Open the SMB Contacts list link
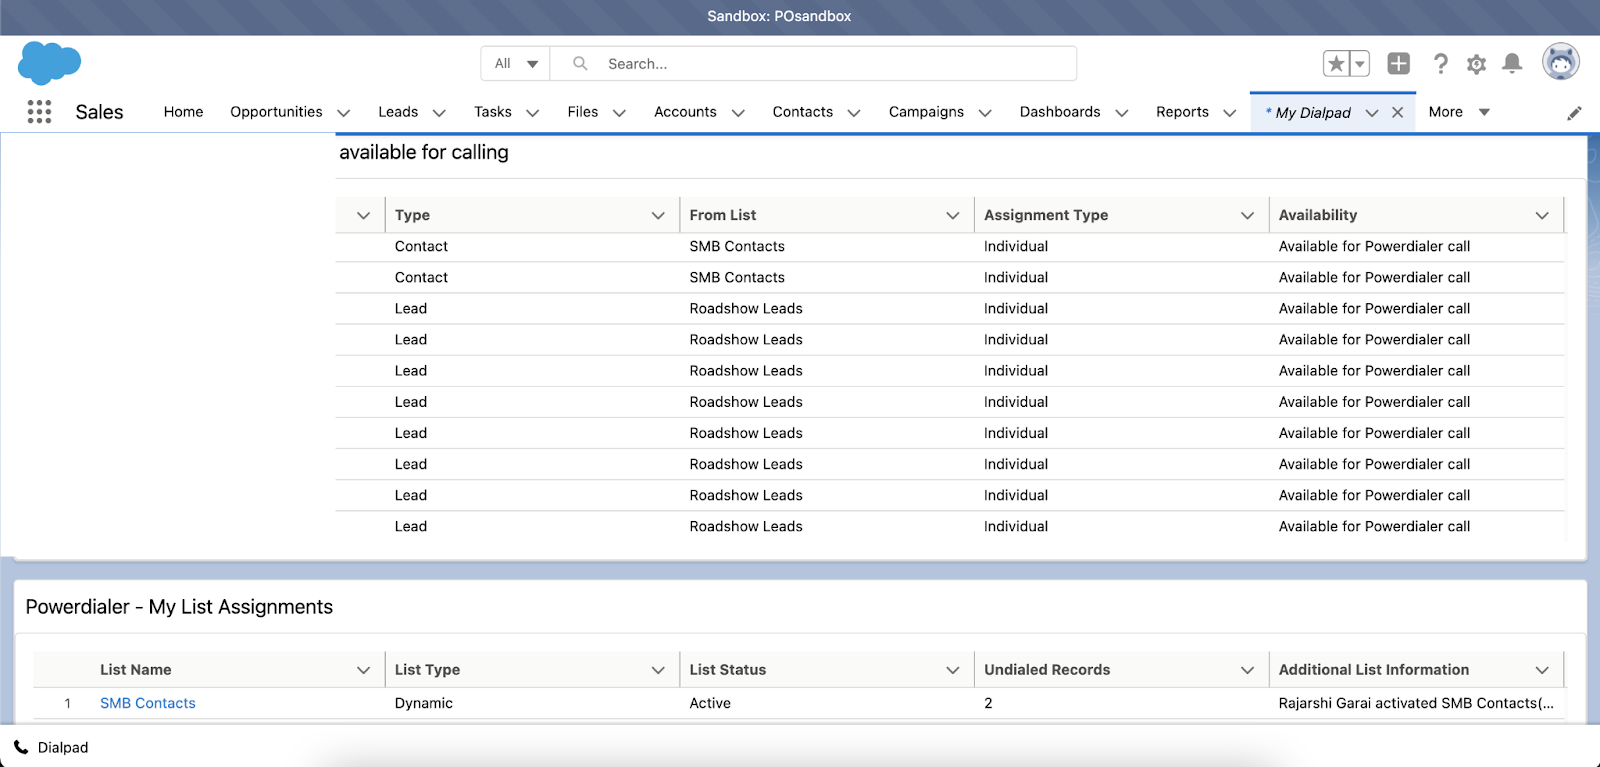Viewport: 1600px width, 767px height. coord(148,703)
